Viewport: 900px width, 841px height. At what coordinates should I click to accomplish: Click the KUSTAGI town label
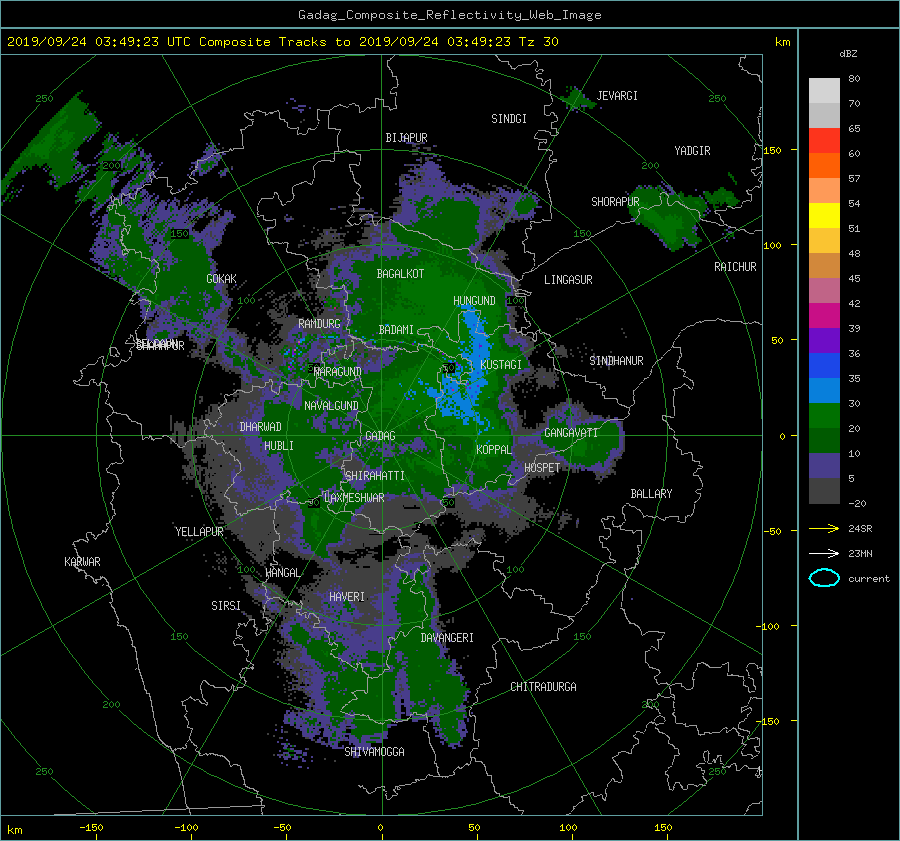(501, 365)
